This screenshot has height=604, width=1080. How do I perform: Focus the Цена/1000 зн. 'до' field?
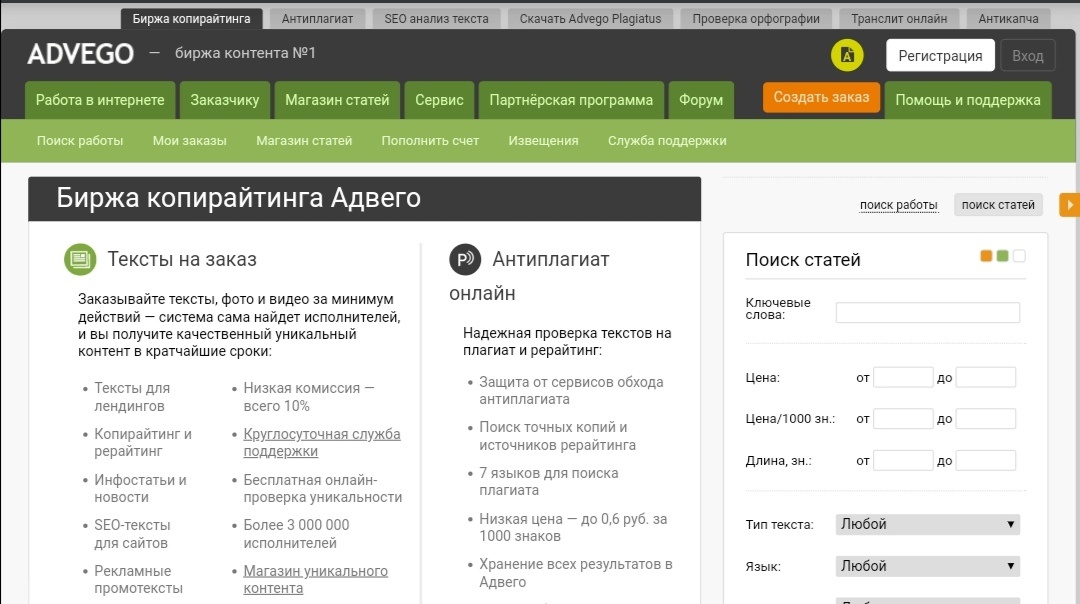pyautogui.click(x=986, y=419)
